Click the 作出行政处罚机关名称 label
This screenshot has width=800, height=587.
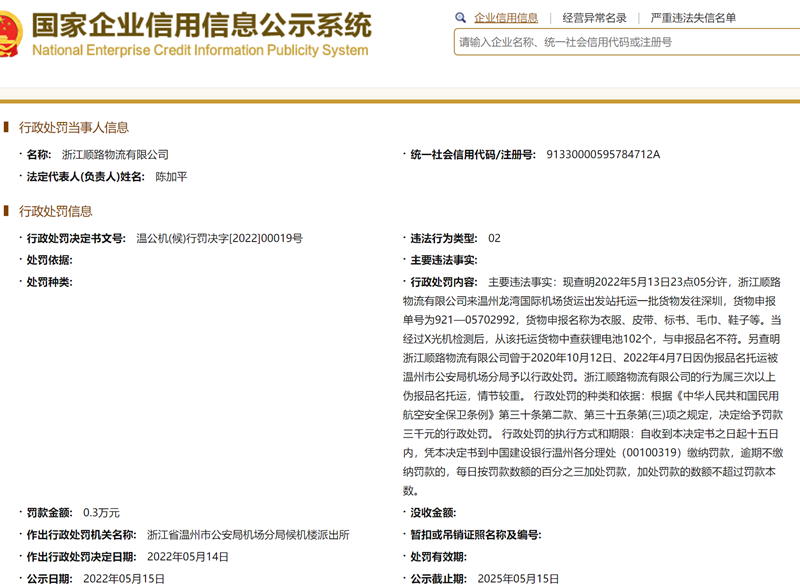coord(82,534)
